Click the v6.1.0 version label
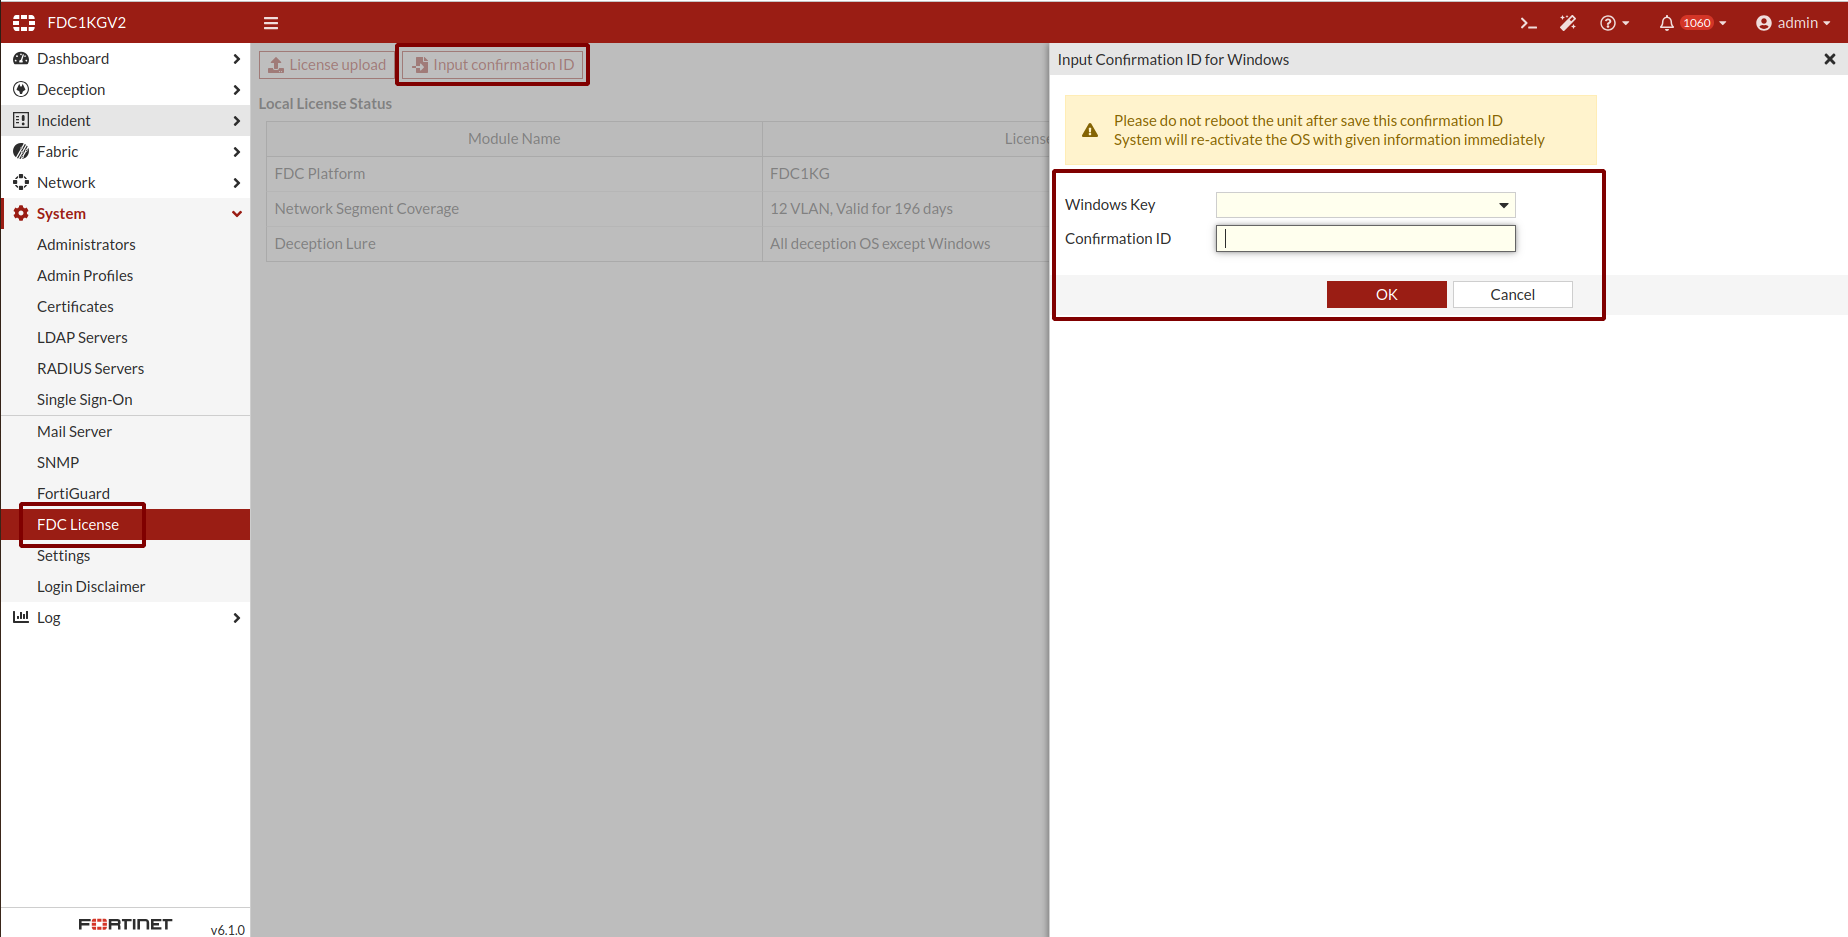Image resolution: width=1848 pixels, height=937 pixels. point(228,930)
